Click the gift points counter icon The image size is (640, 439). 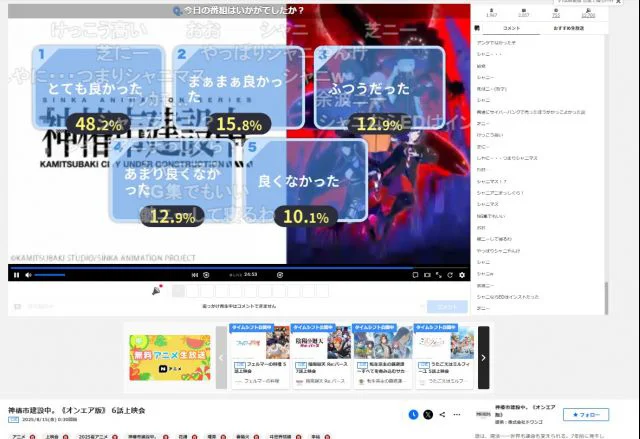[588, 13]
